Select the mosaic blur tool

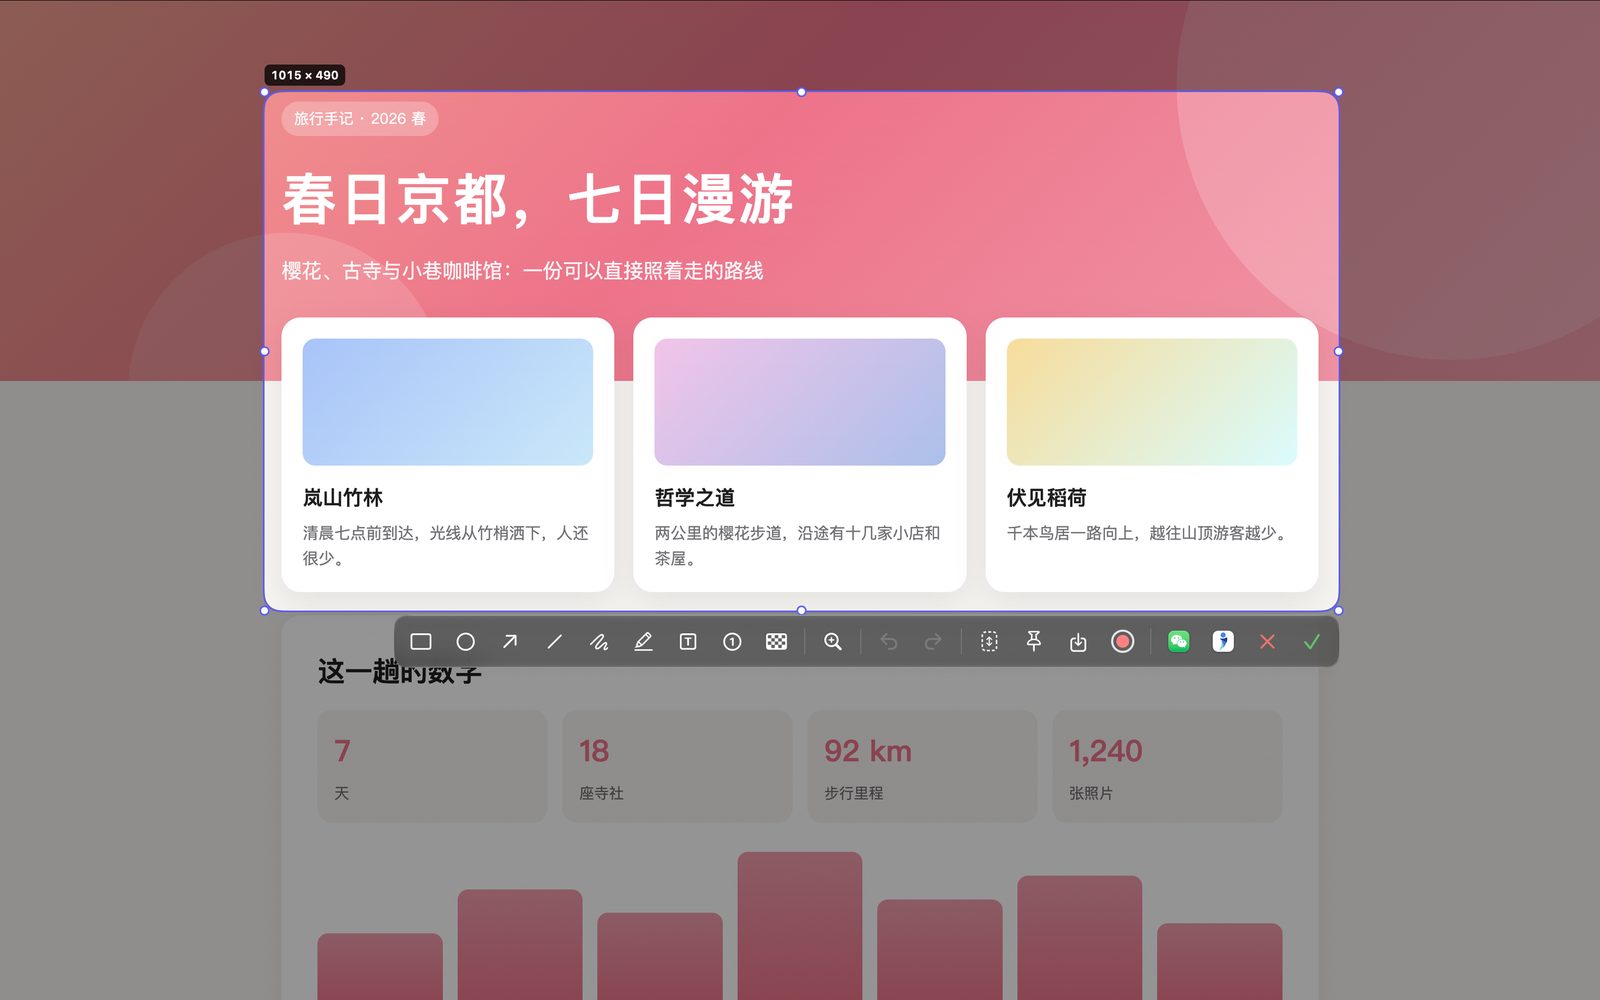click(x=776, y=642)
